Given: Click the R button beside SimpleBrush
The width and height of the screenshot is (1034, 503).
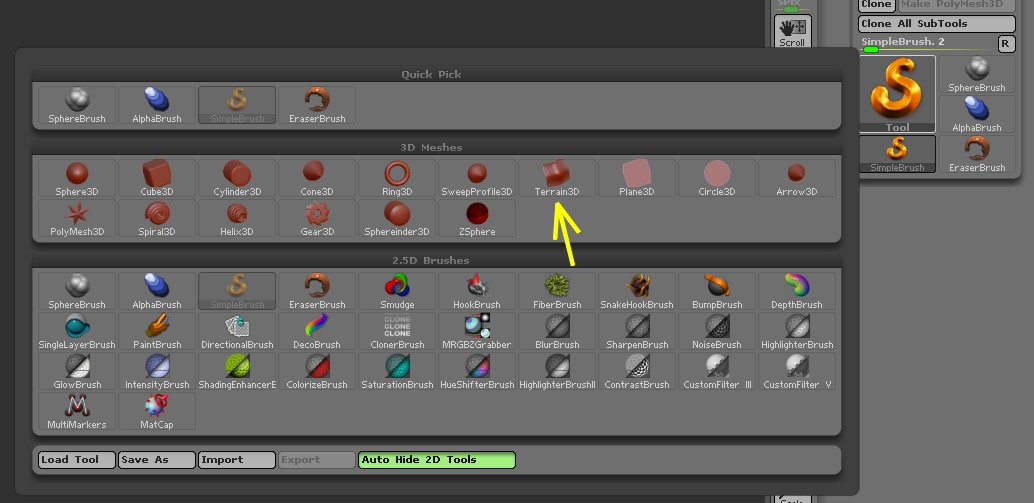Looking at the screenshot, I should pyautogui.click(x=1005, y=44).
